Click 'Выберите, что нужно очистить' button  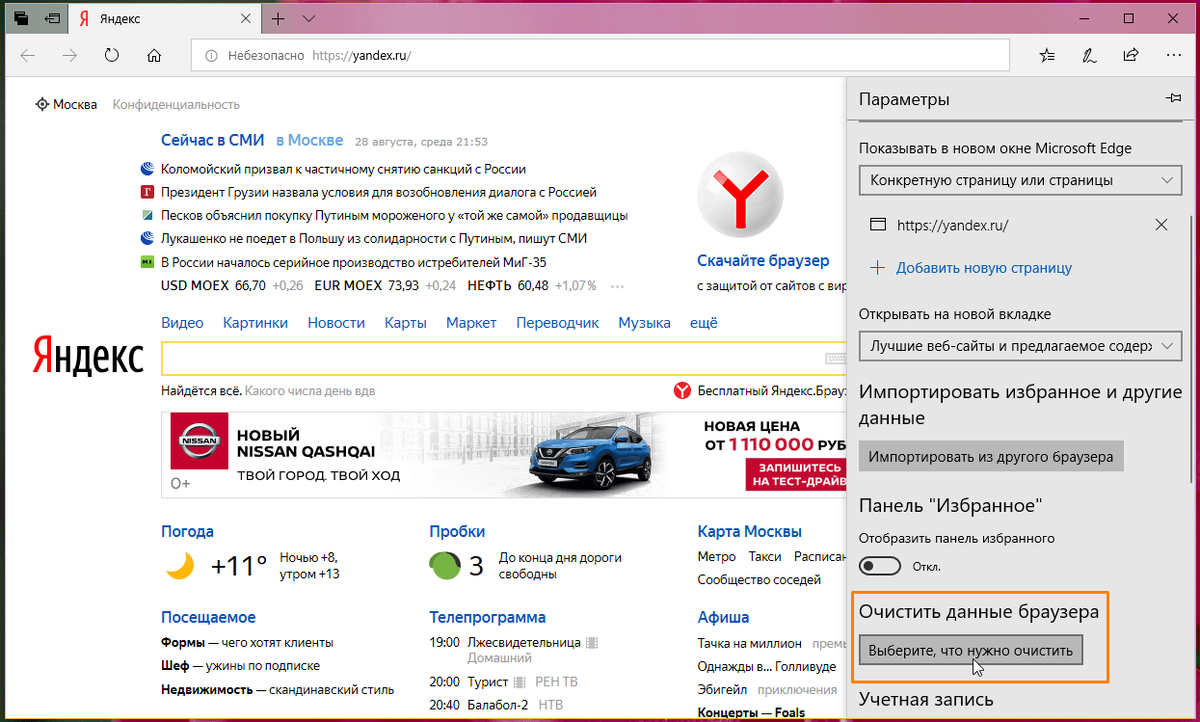[x=970, y=651]
